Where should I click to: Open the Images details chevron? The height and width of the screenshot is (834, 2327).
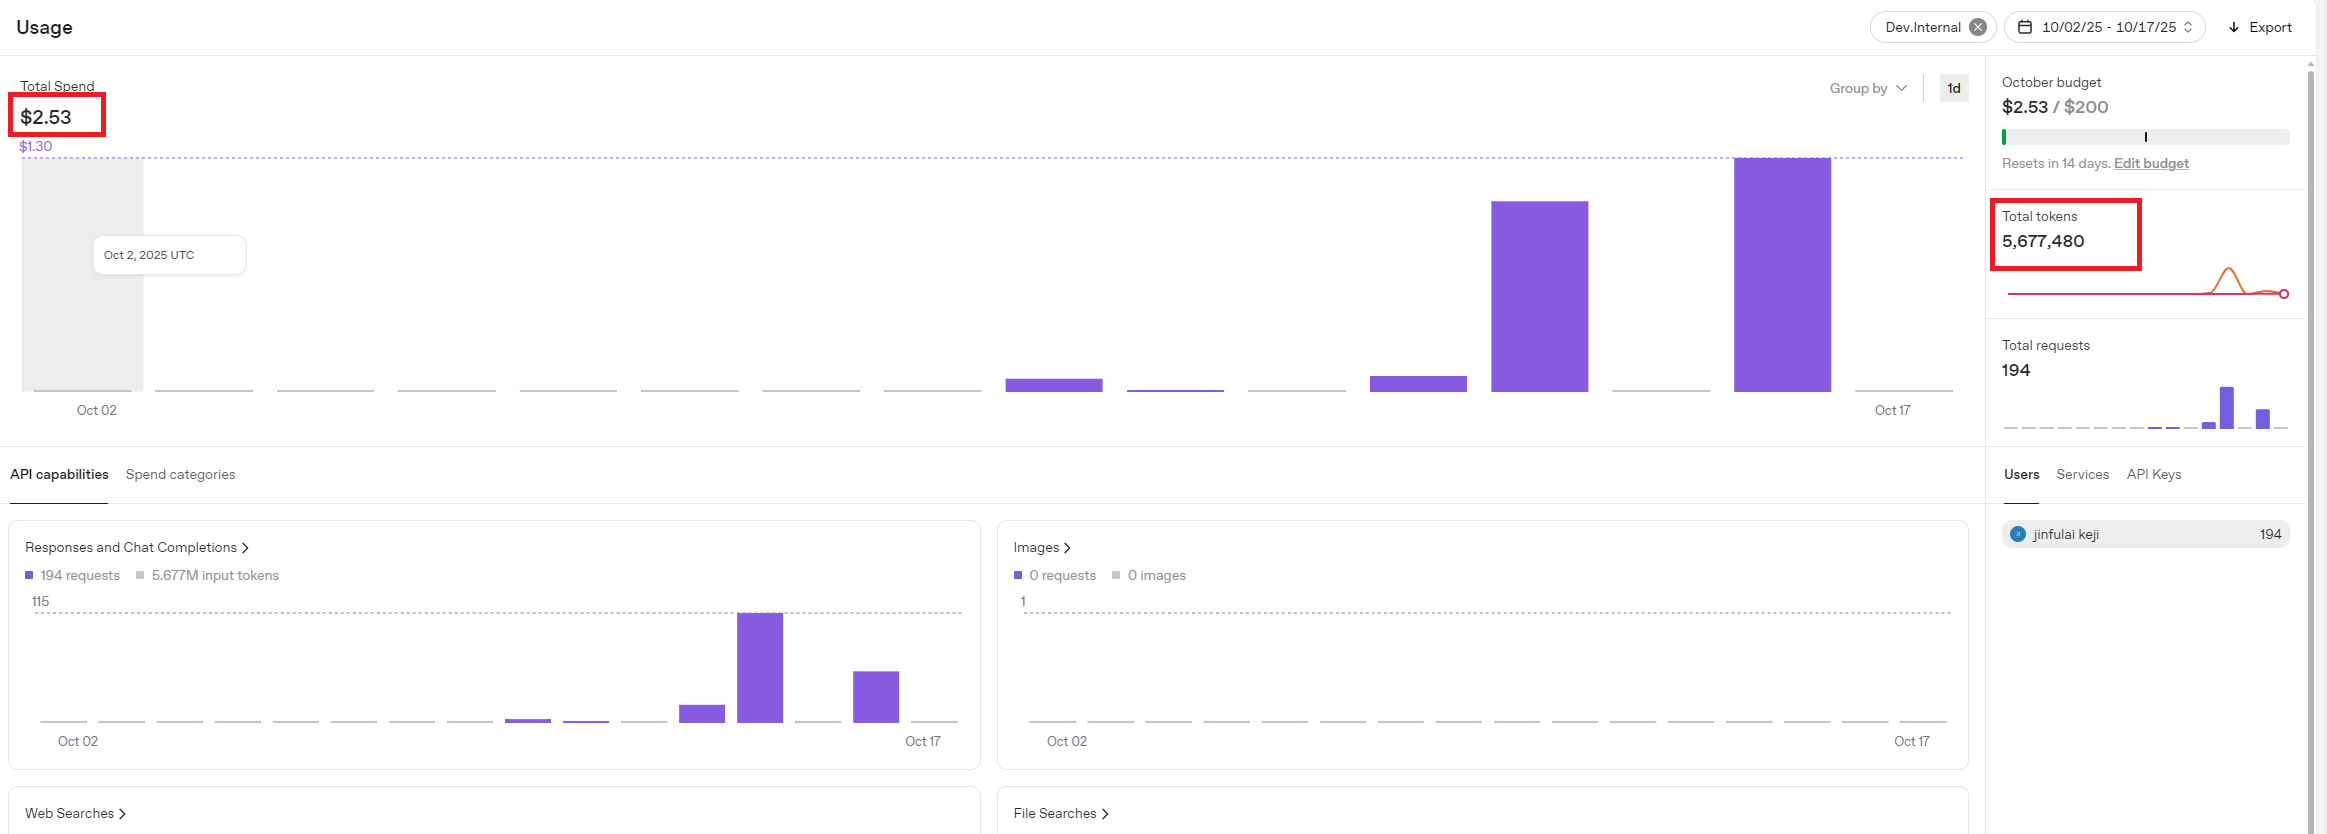[x=1067, y=548]
